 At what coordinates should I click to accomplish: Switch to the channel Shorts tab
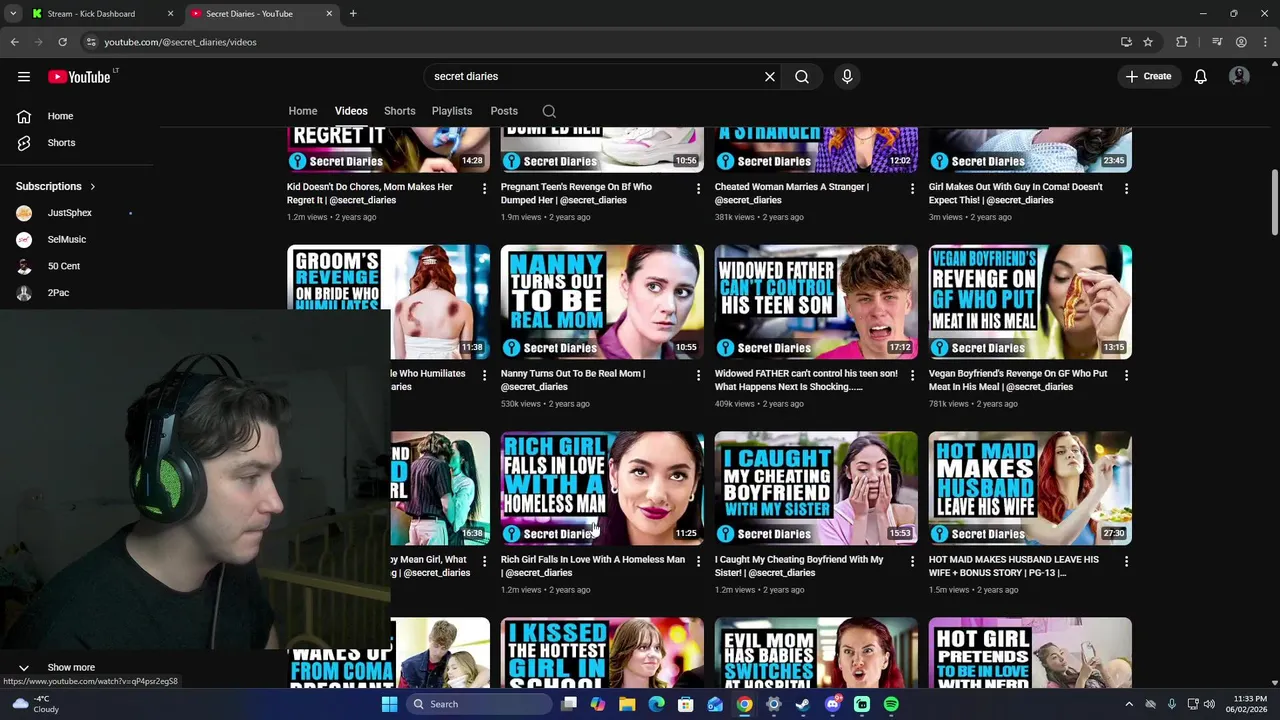pyautogui.click(x=400, y=111)
